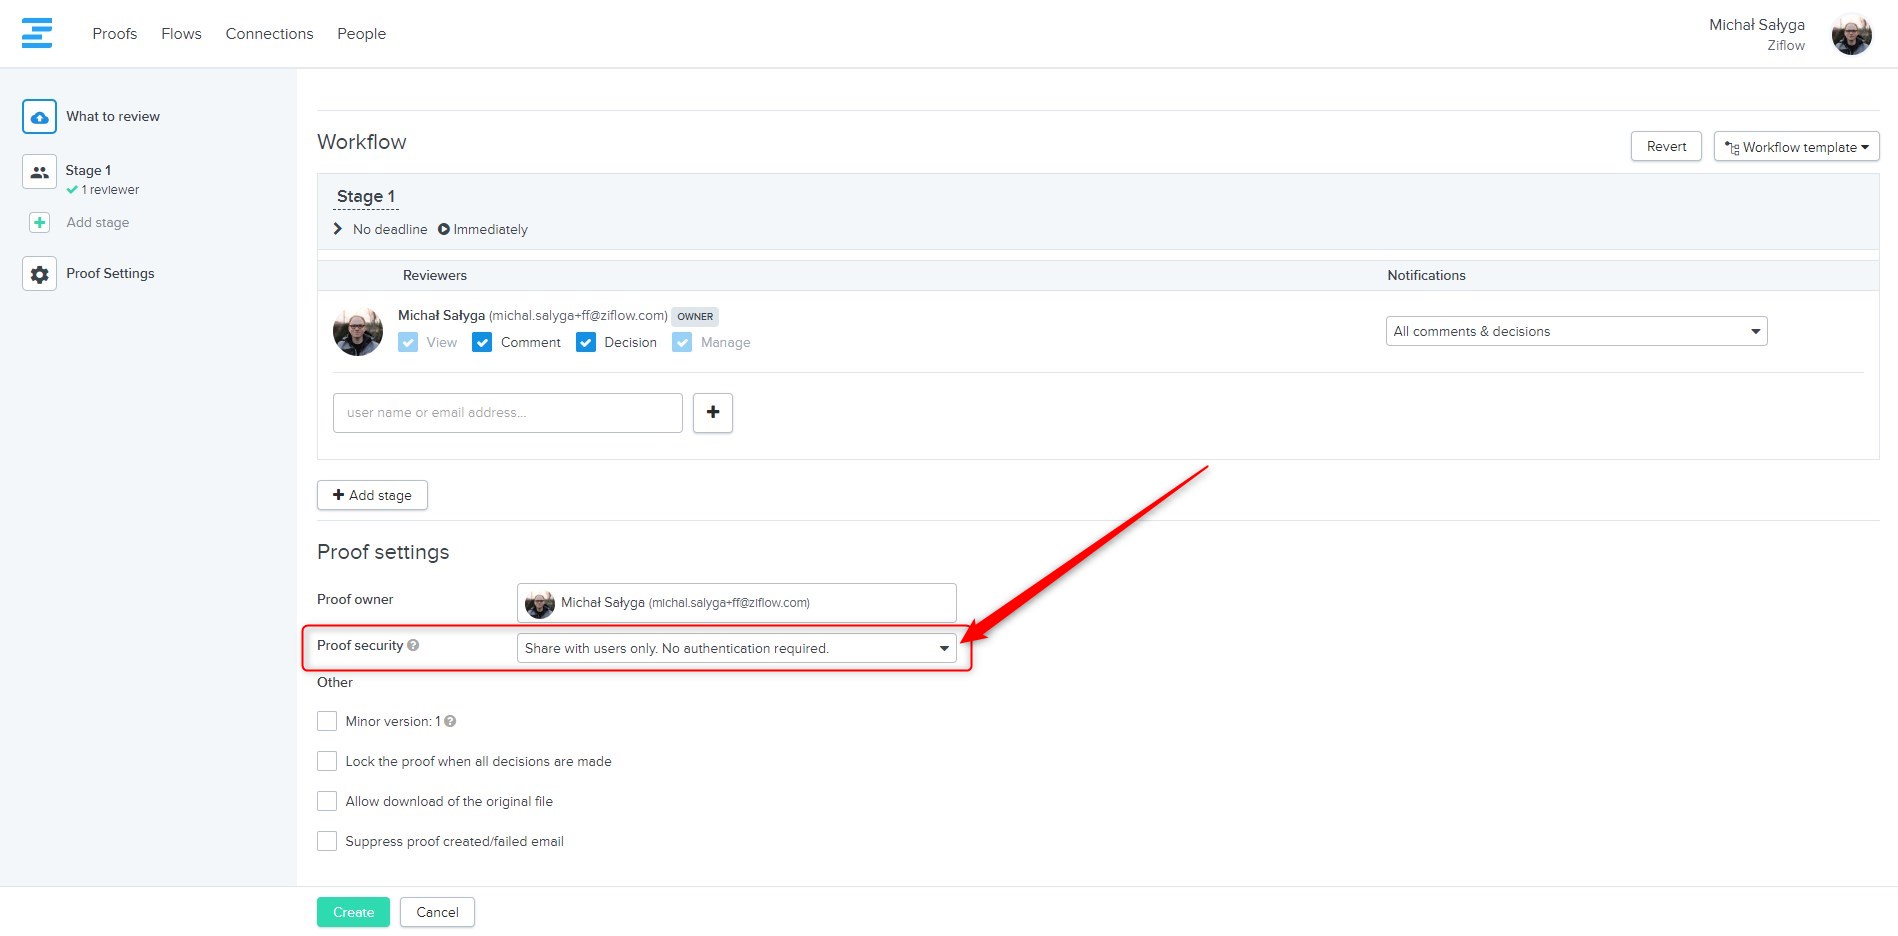This screenshot has height=936, width=1898.
Task: Click the What to review upload icon
Action: (x=39, y=117)
